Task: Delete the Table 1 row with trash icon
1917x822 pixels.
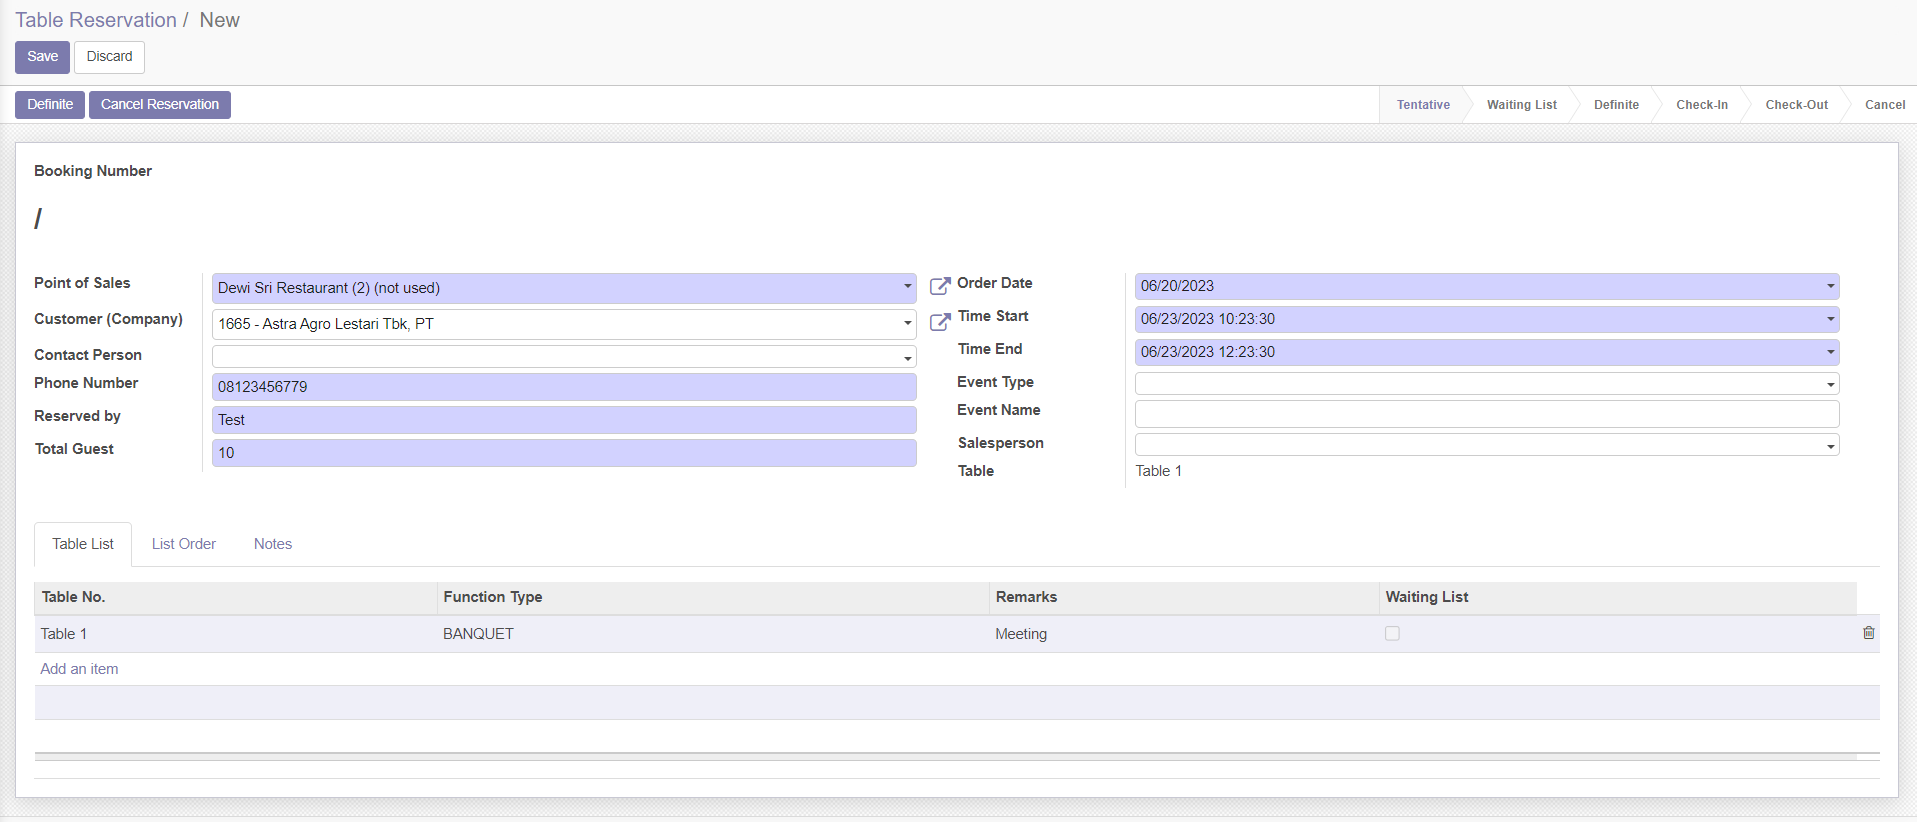Action: [1868, 633]
